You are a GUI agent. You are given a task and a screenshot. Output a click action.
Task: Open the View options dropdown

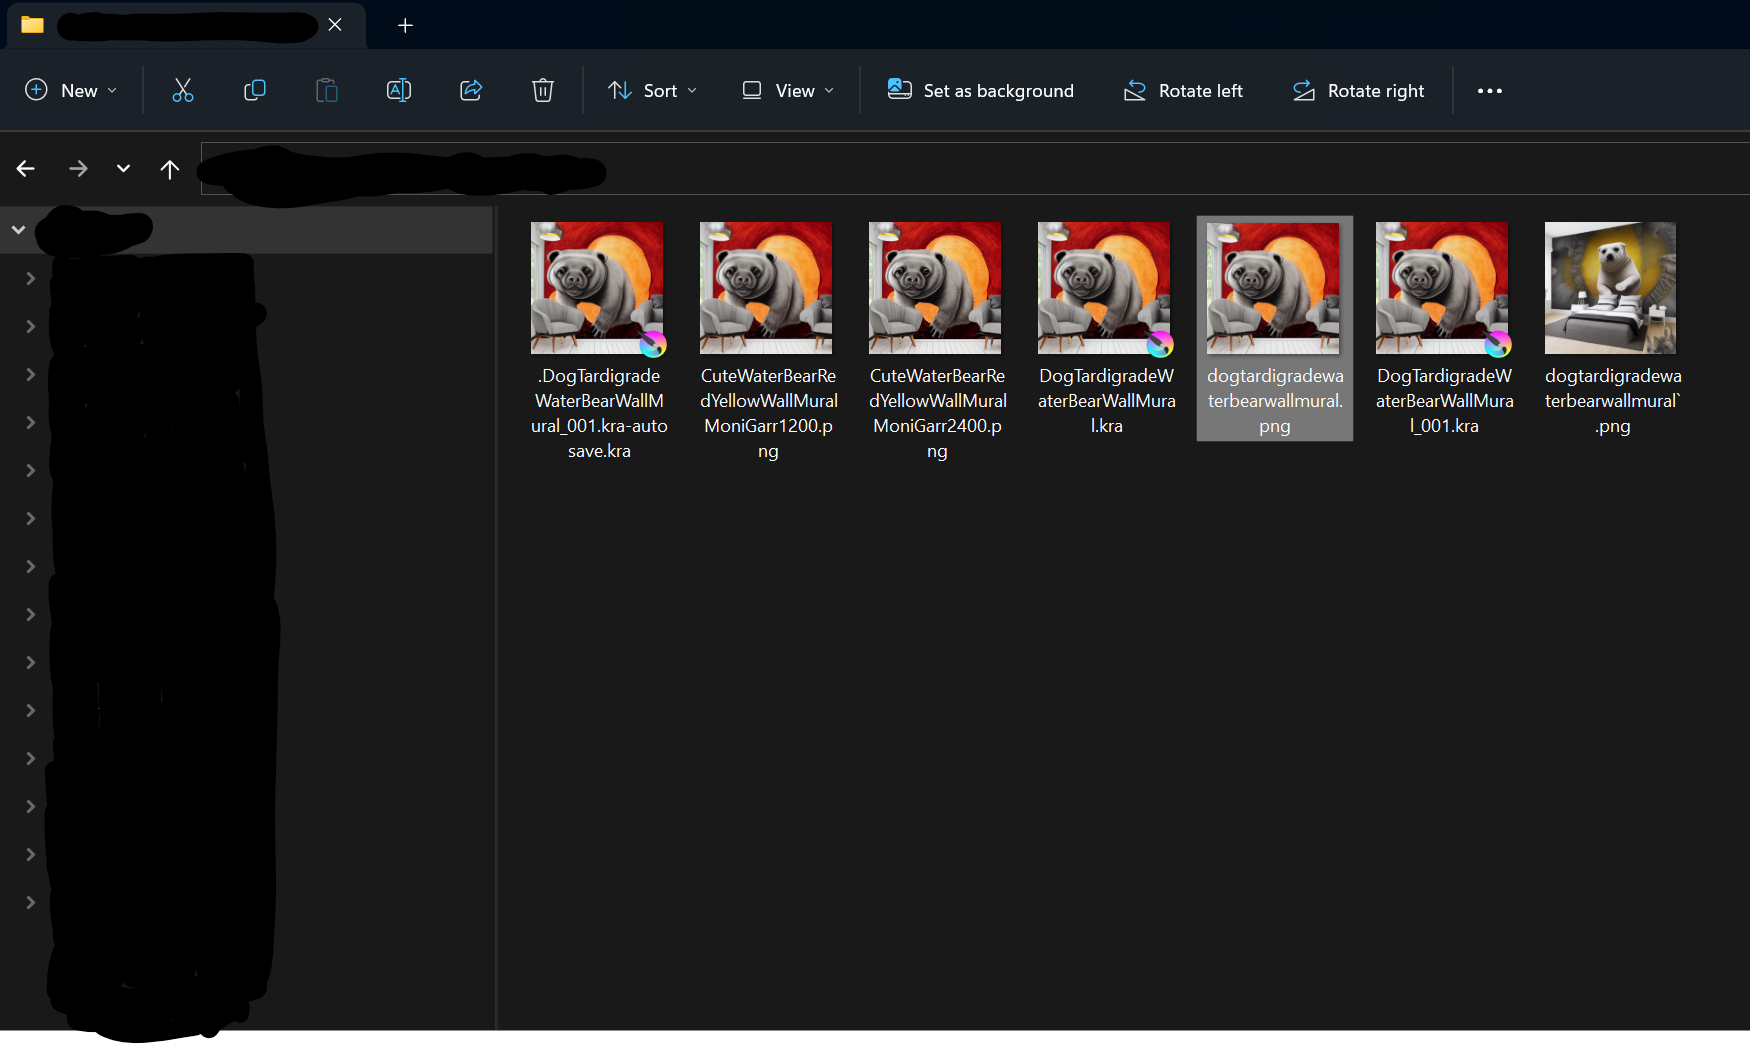(788, 91)
